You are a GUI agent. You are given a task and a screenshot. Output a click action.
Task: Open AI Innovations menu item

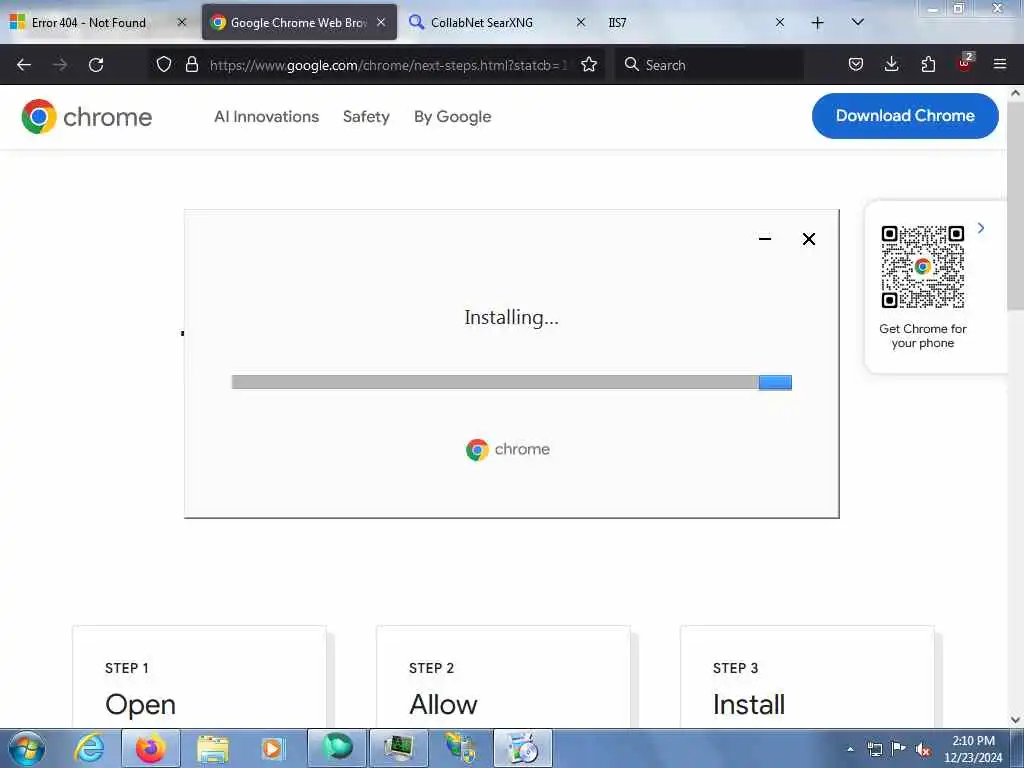click(x=266, y=117)
